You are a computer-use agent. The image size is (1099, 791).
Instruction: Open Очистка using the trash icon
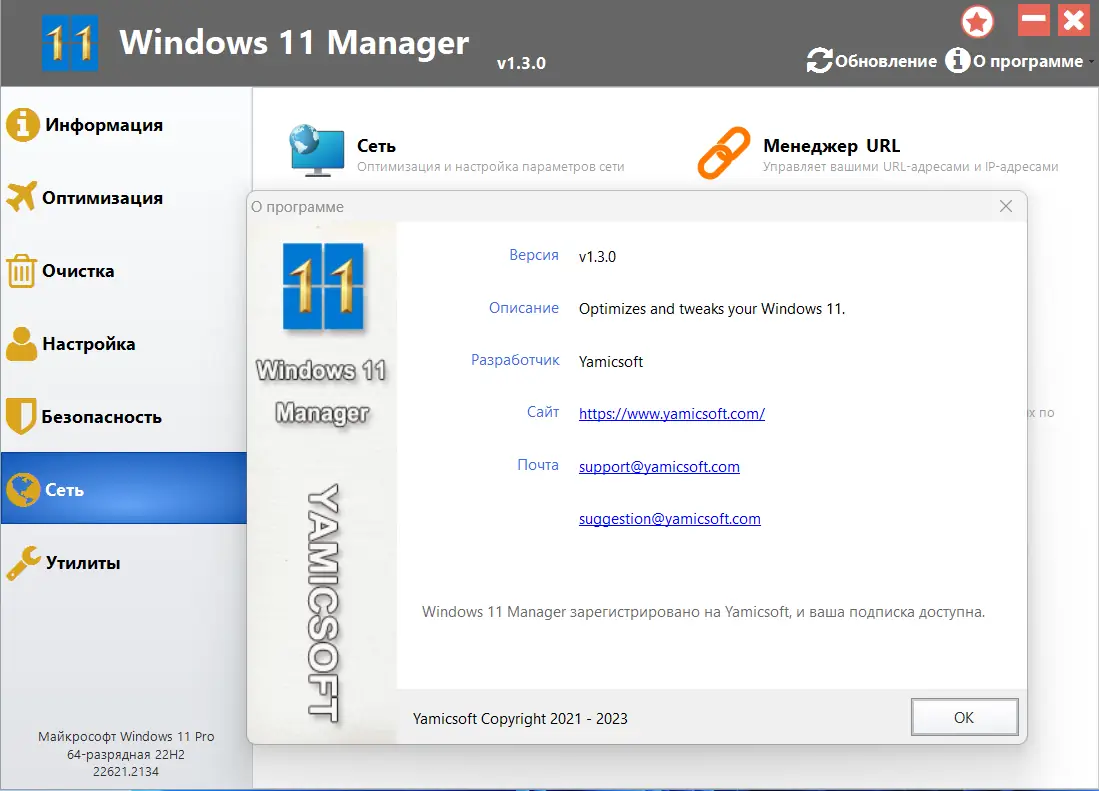[22, 270]
